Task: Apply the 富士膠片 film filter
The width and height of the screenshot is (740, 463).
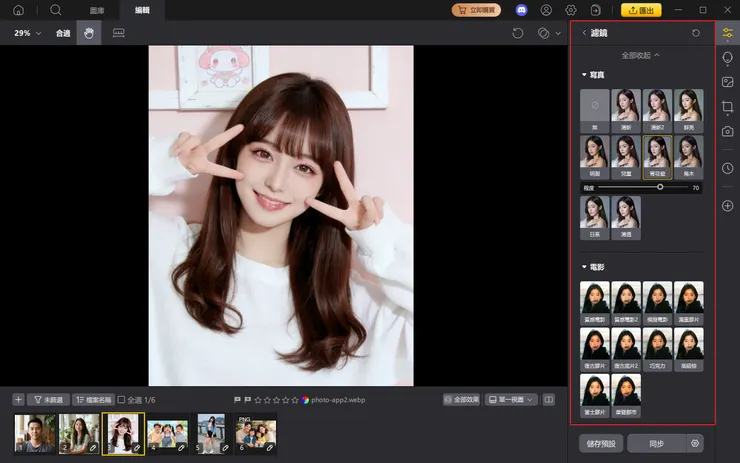Action: coord(595,396)
